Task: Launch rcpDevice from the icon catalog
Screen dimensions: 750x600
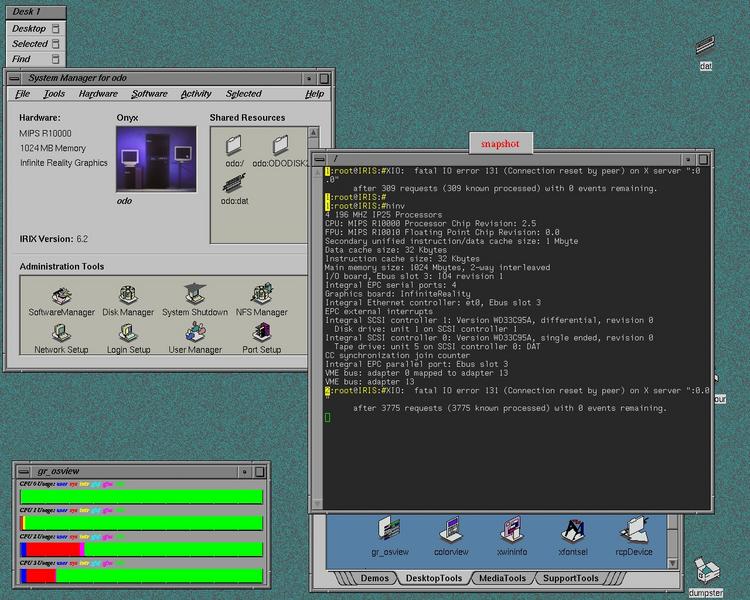Action: [634, 537]
